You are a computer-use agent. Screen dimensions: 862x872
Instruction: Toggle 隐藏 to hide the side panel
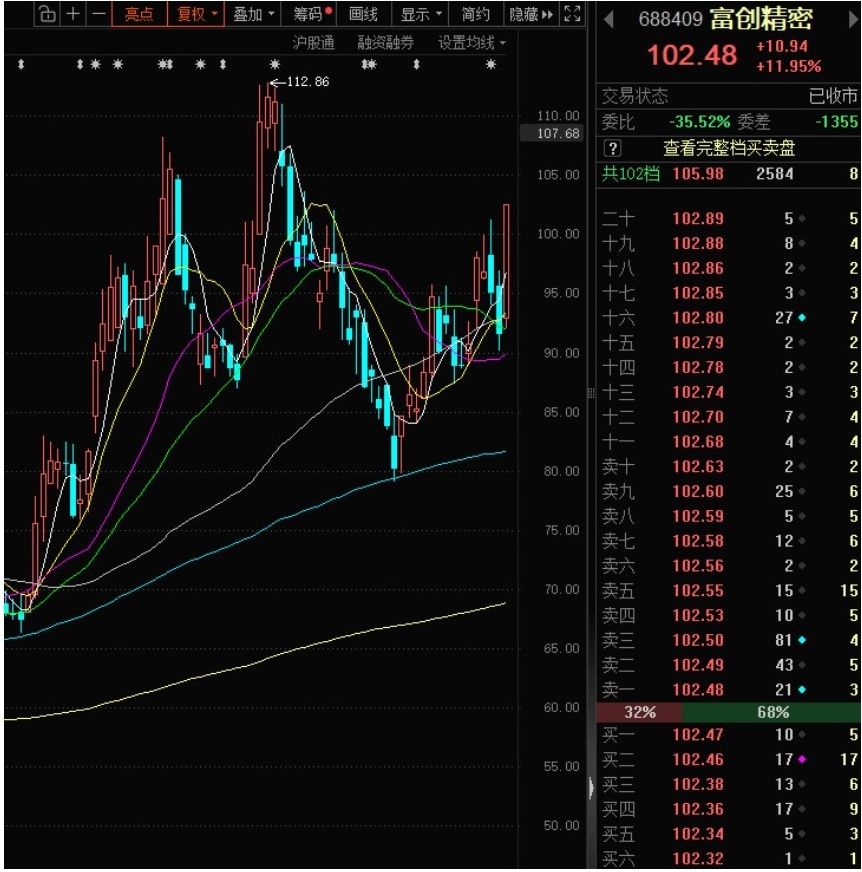point(530,14)
